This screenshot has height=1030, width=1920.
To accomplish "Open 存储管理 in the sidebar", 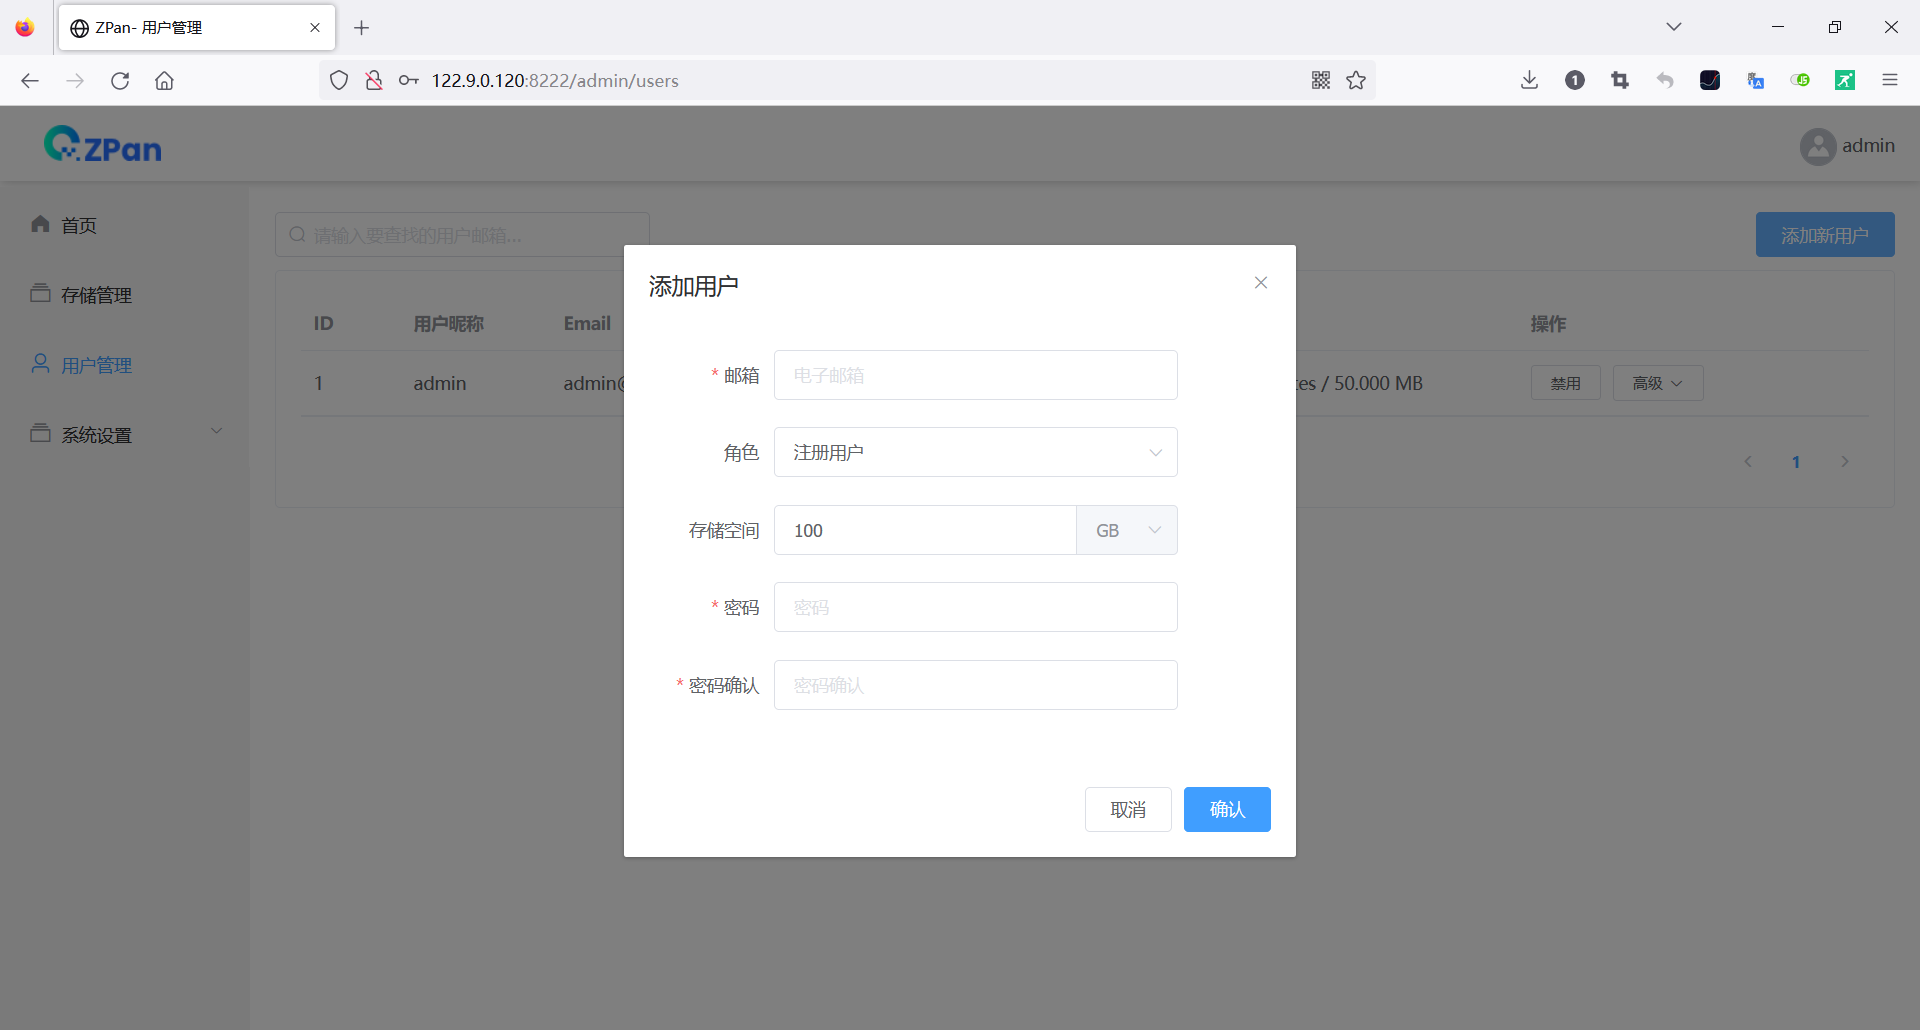I will [x=124, y=295].
